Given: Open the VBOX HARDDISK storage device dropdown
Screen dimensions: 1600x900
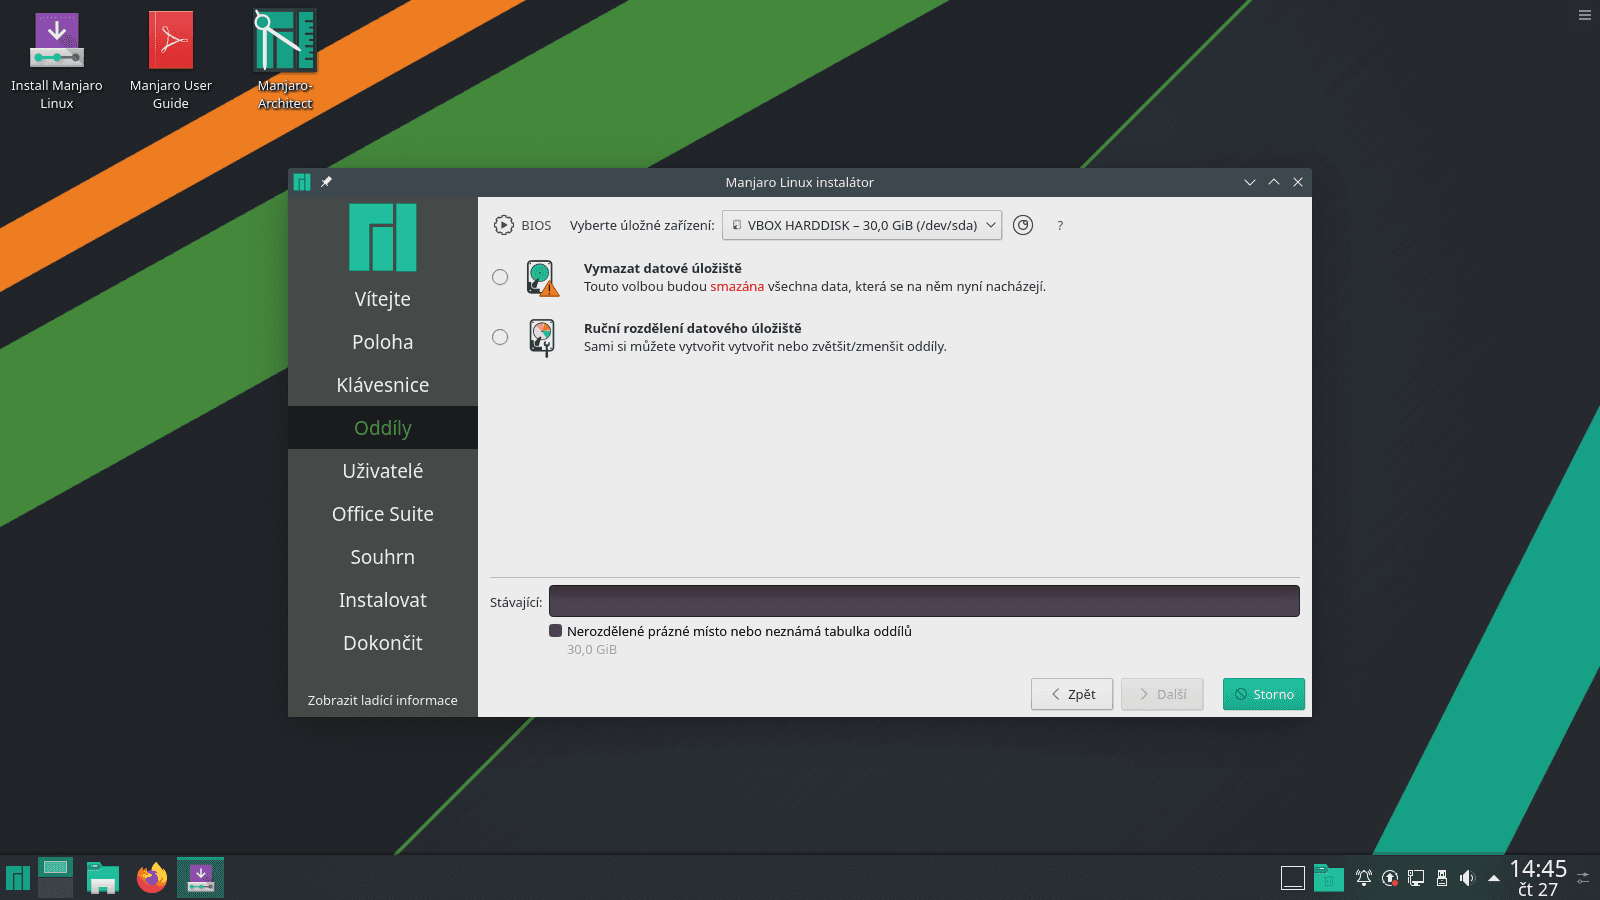Looking at the screenshot, I should point(861,225).
